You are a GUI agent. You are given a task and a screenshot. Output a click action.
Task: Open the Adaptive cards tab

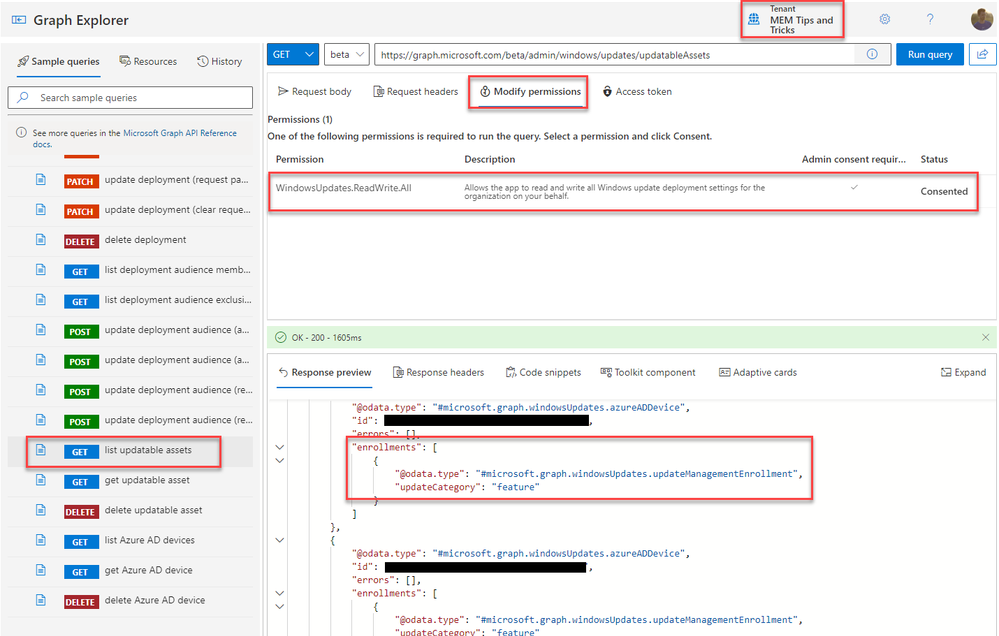pyautogui.click(x=758, y=373)
